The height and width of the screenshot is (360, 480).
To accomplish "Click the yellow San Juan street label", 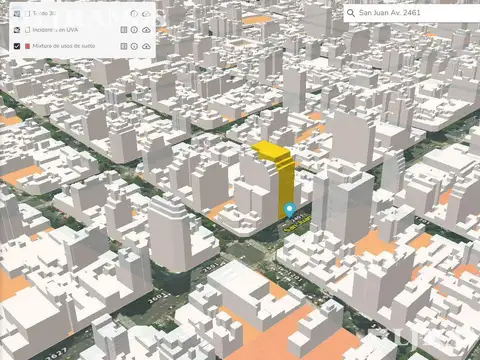I will 297,224.
